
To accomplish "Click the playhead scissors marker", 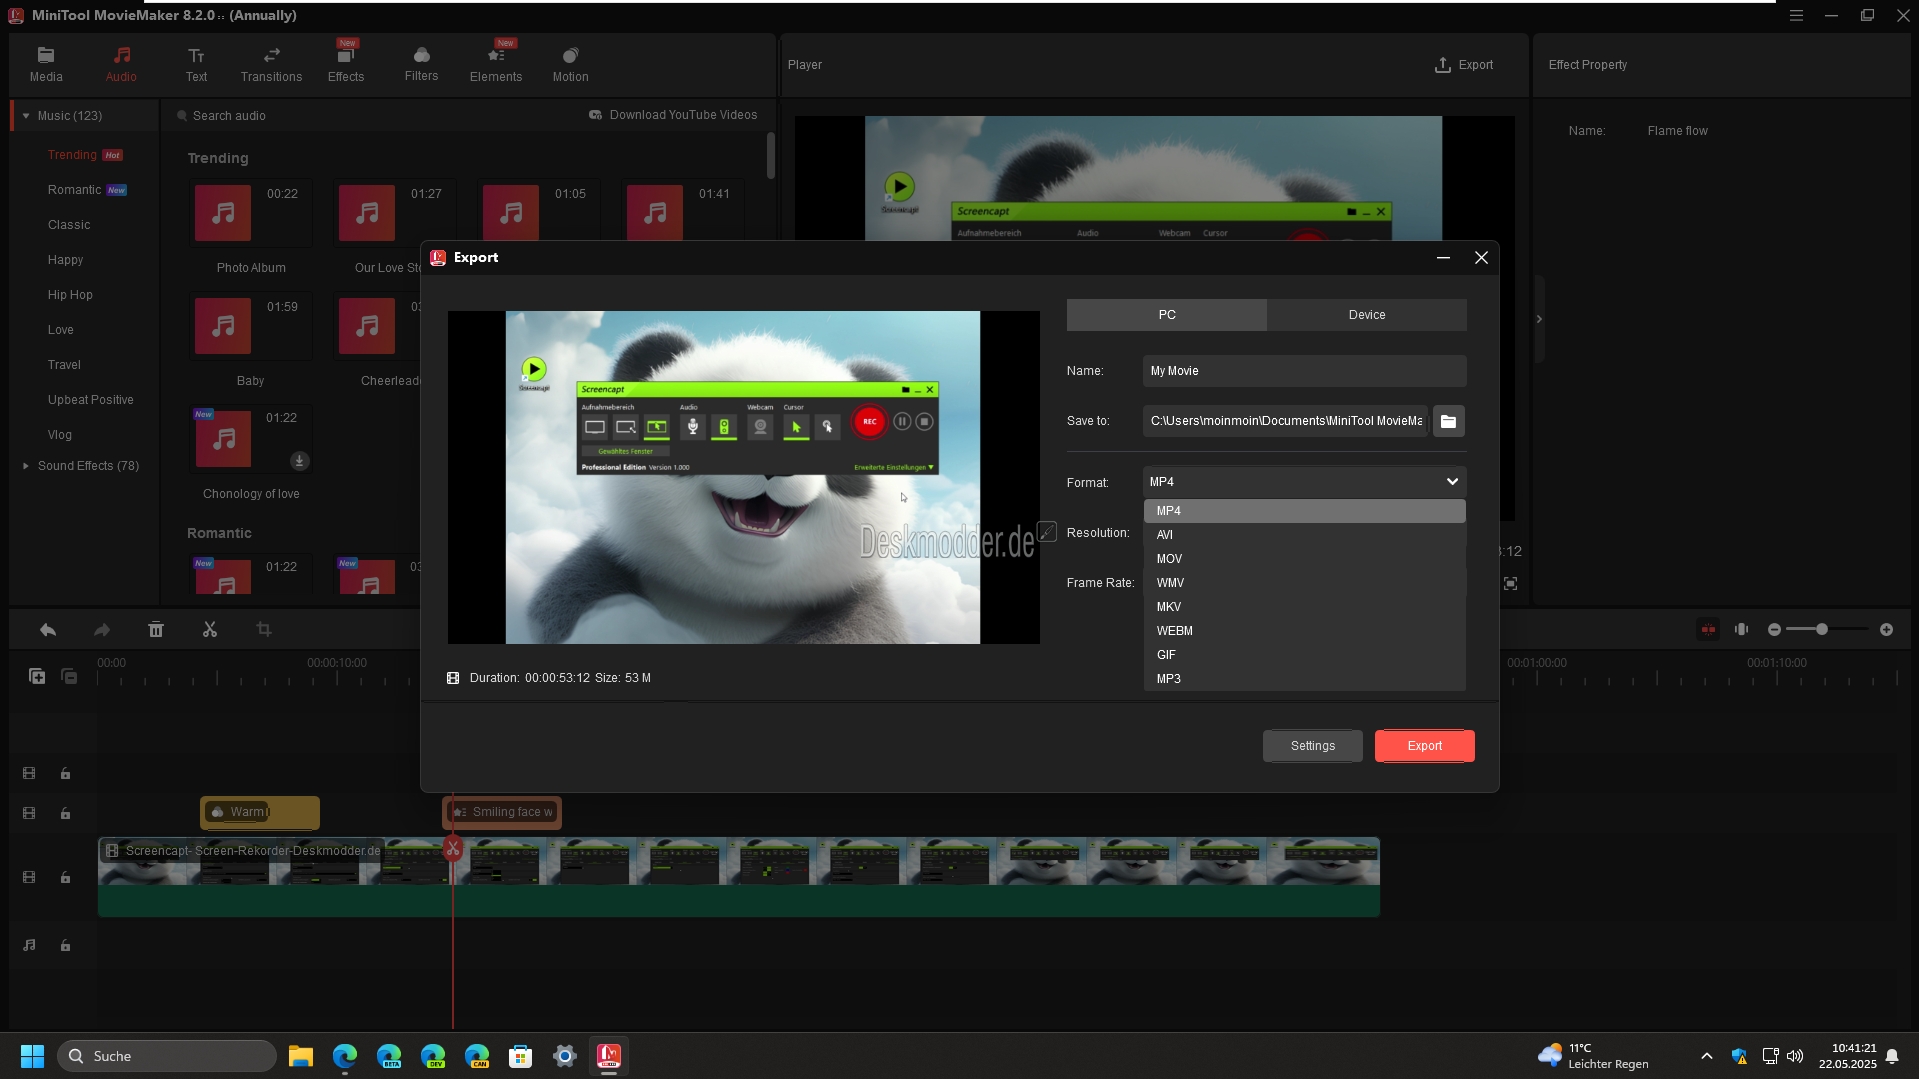I will click(453, 849).
